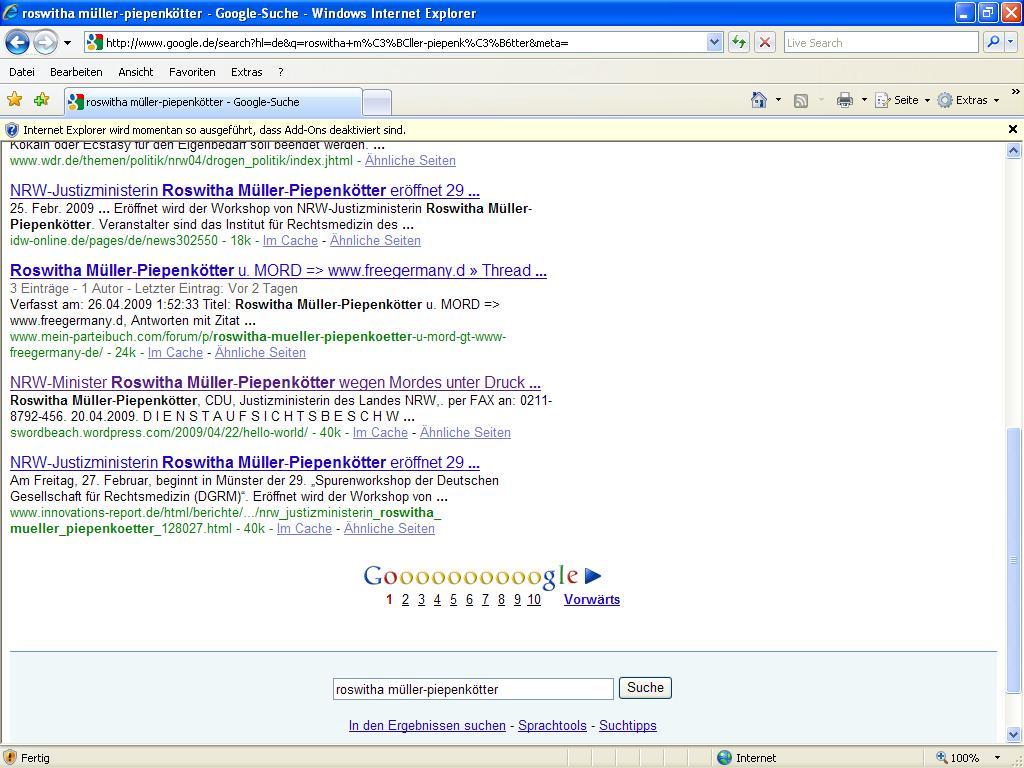This screenshot has height=768, width=1024.
Task: Open Ähnliche Seiten for idw-online result
Action: [x=375, y=240]
